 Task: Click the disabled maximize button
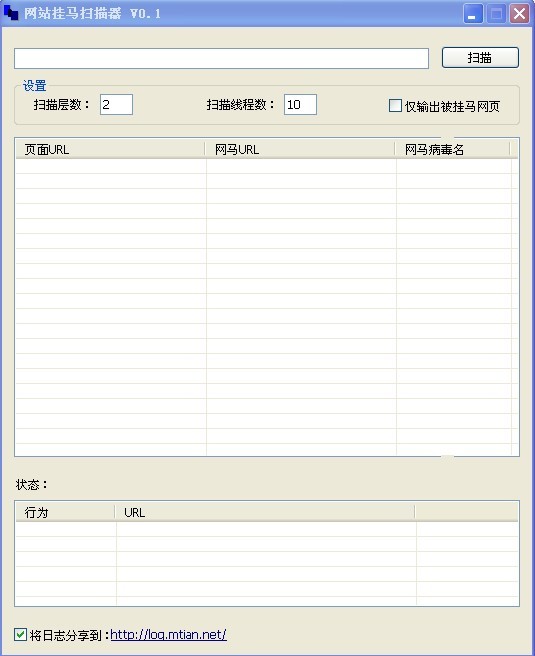click(x=497, y=14)
